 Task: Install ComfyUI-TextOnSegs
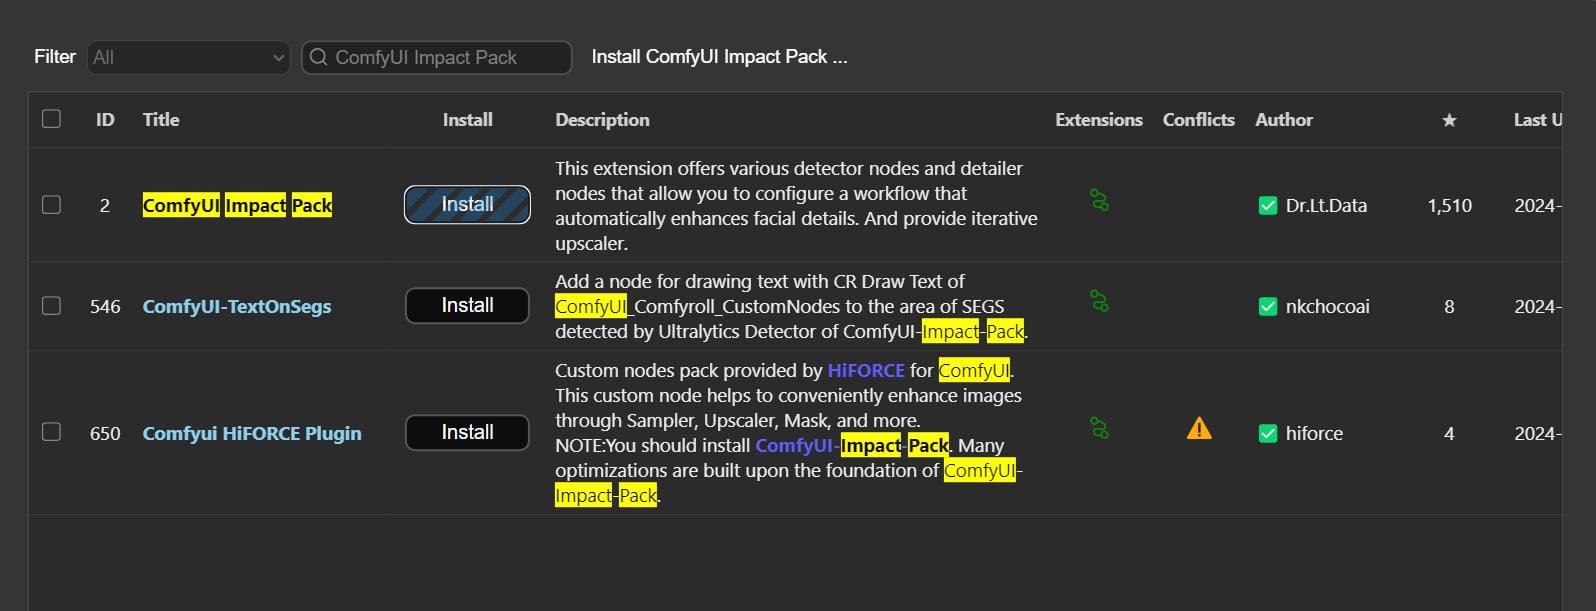(467, 306)
